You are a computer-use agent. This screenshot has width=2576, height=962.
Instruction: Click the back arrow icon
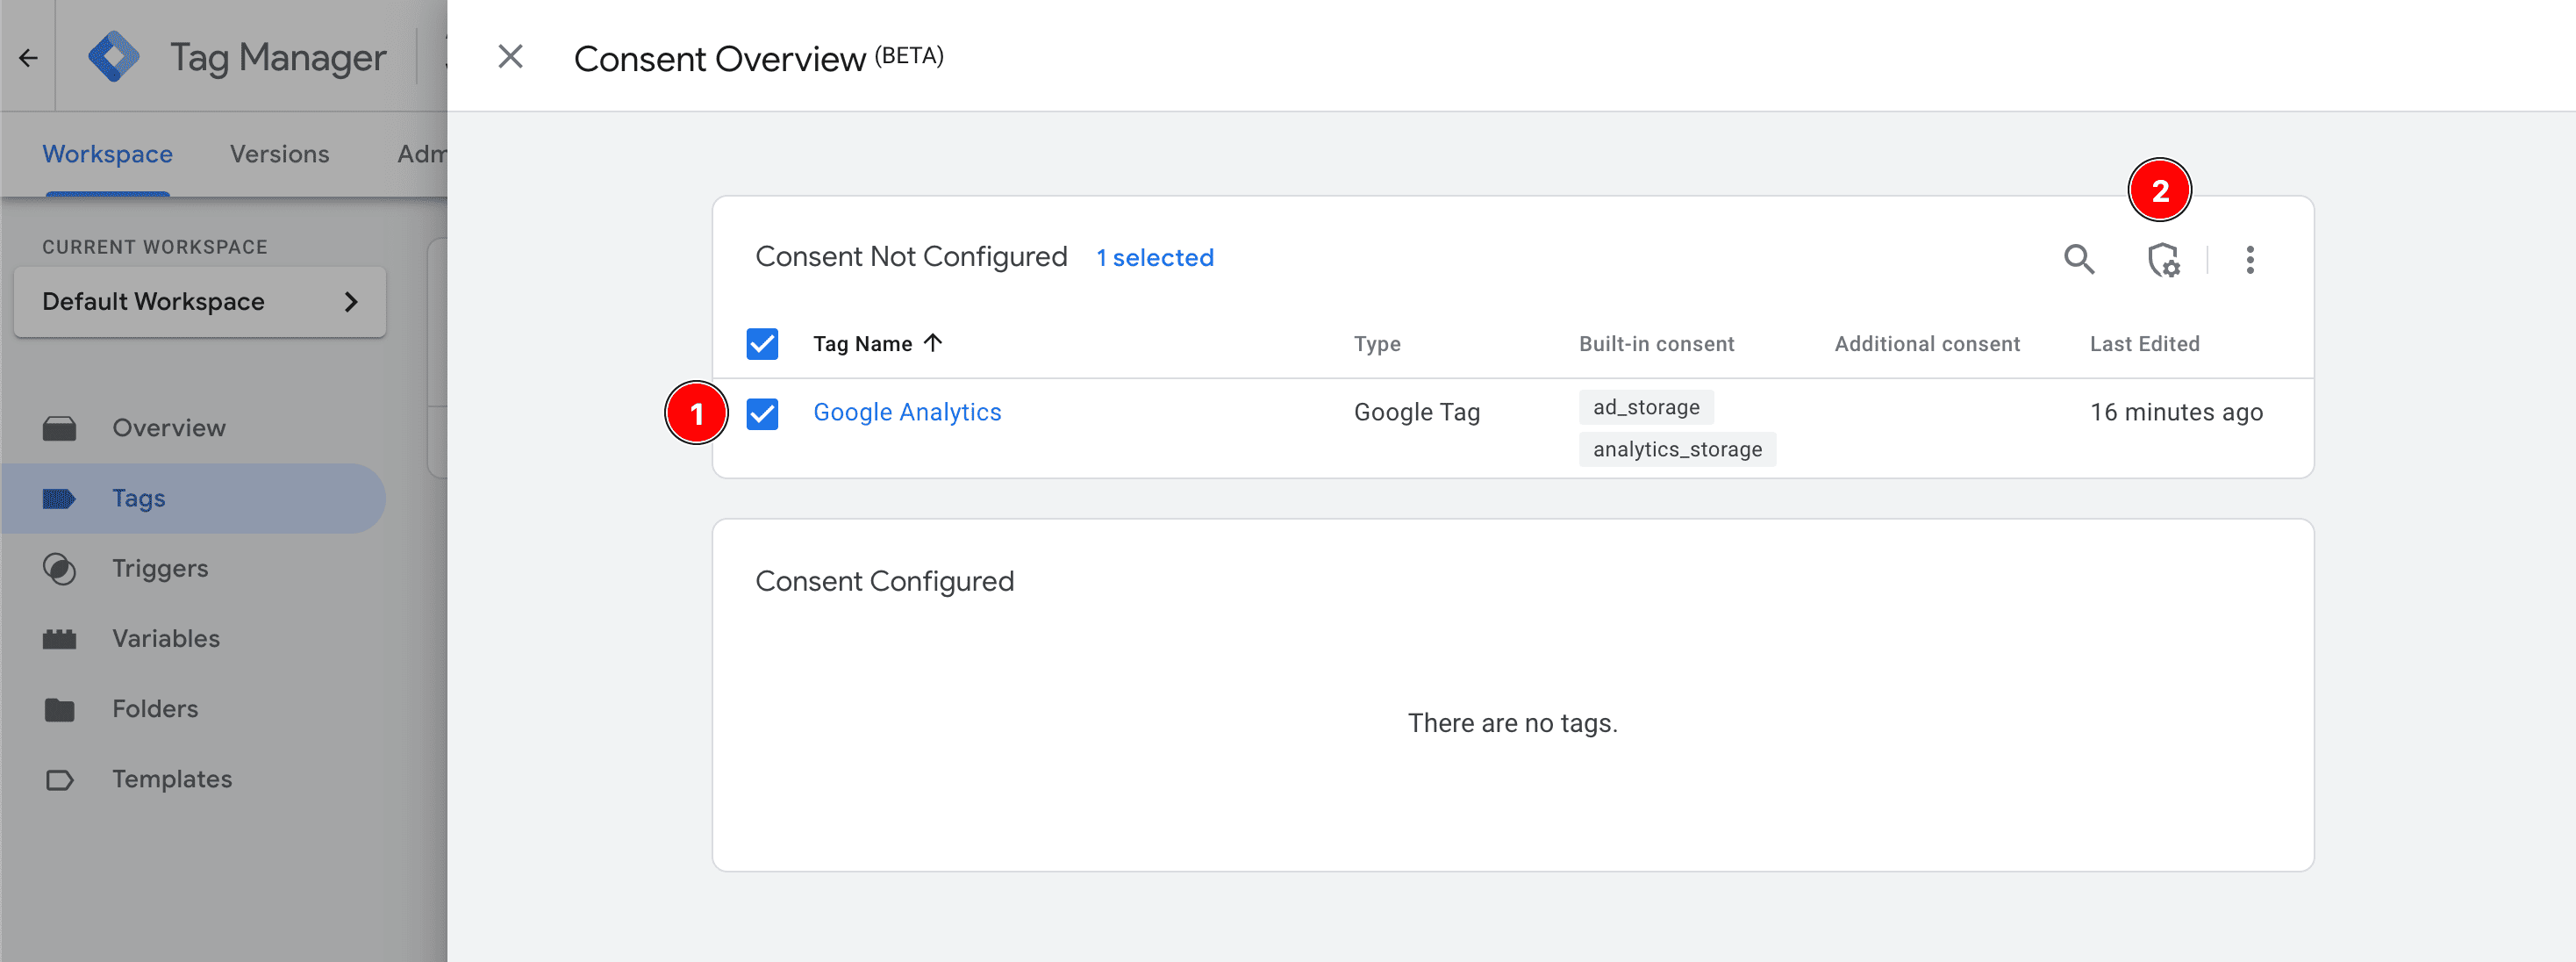[x=28, y=58]
